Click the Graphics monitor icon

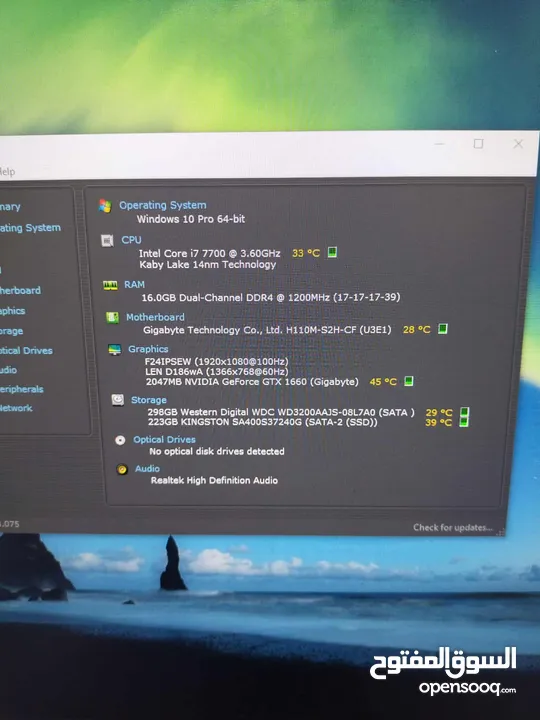coord(115,349)
